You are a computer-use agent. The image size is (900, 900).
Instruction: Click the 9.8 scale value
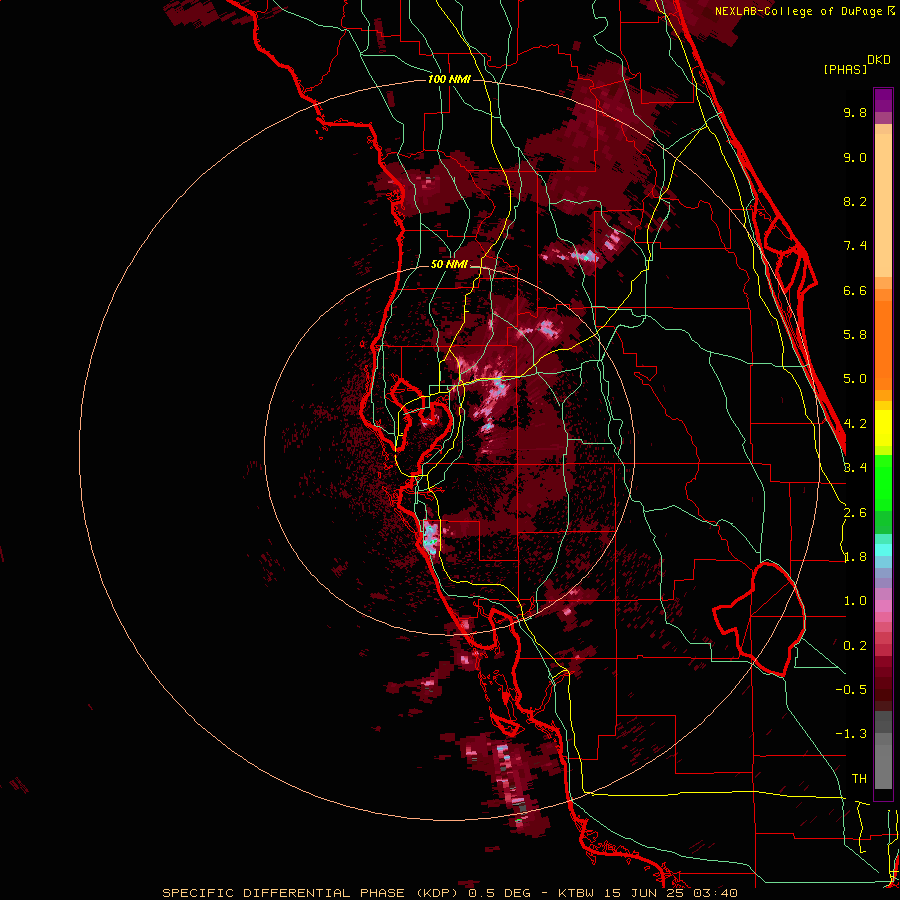pyautogui.click(x=855, y=112)
